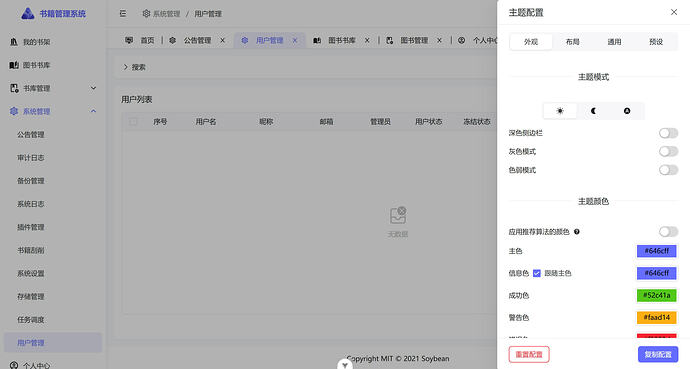Open 系统日志 in the sidebar
The image size is (690, 369).
53,204
